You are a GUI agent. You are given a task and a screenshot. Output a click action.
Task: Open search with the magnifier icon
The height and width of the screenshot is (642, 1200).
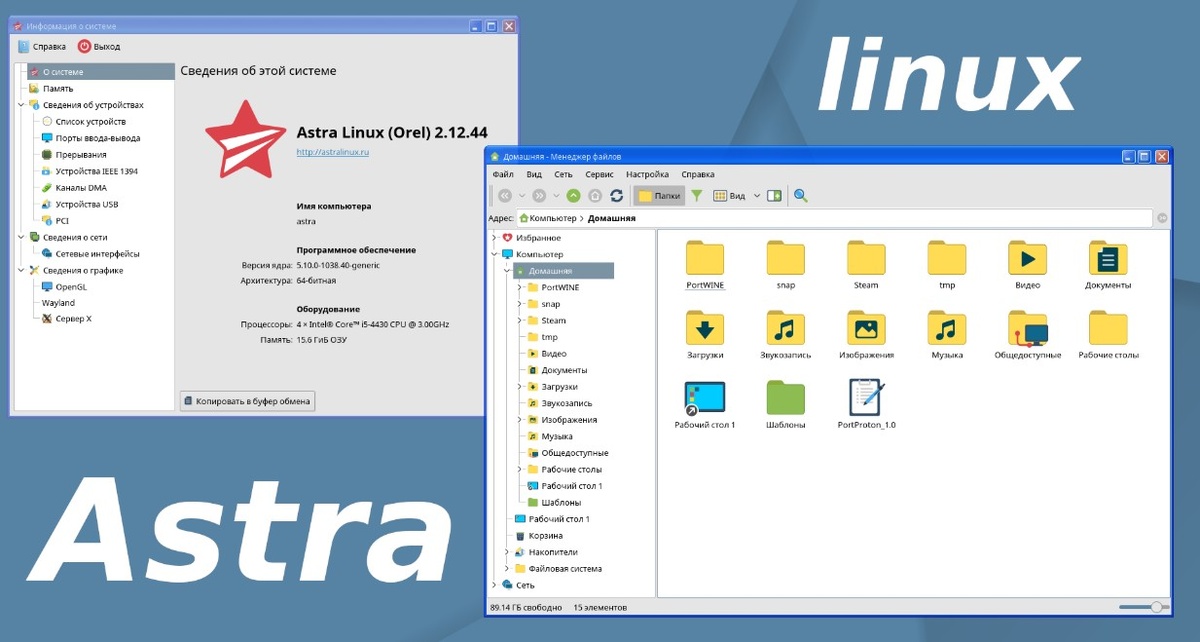pyautogui.click(x=801, y=196)
